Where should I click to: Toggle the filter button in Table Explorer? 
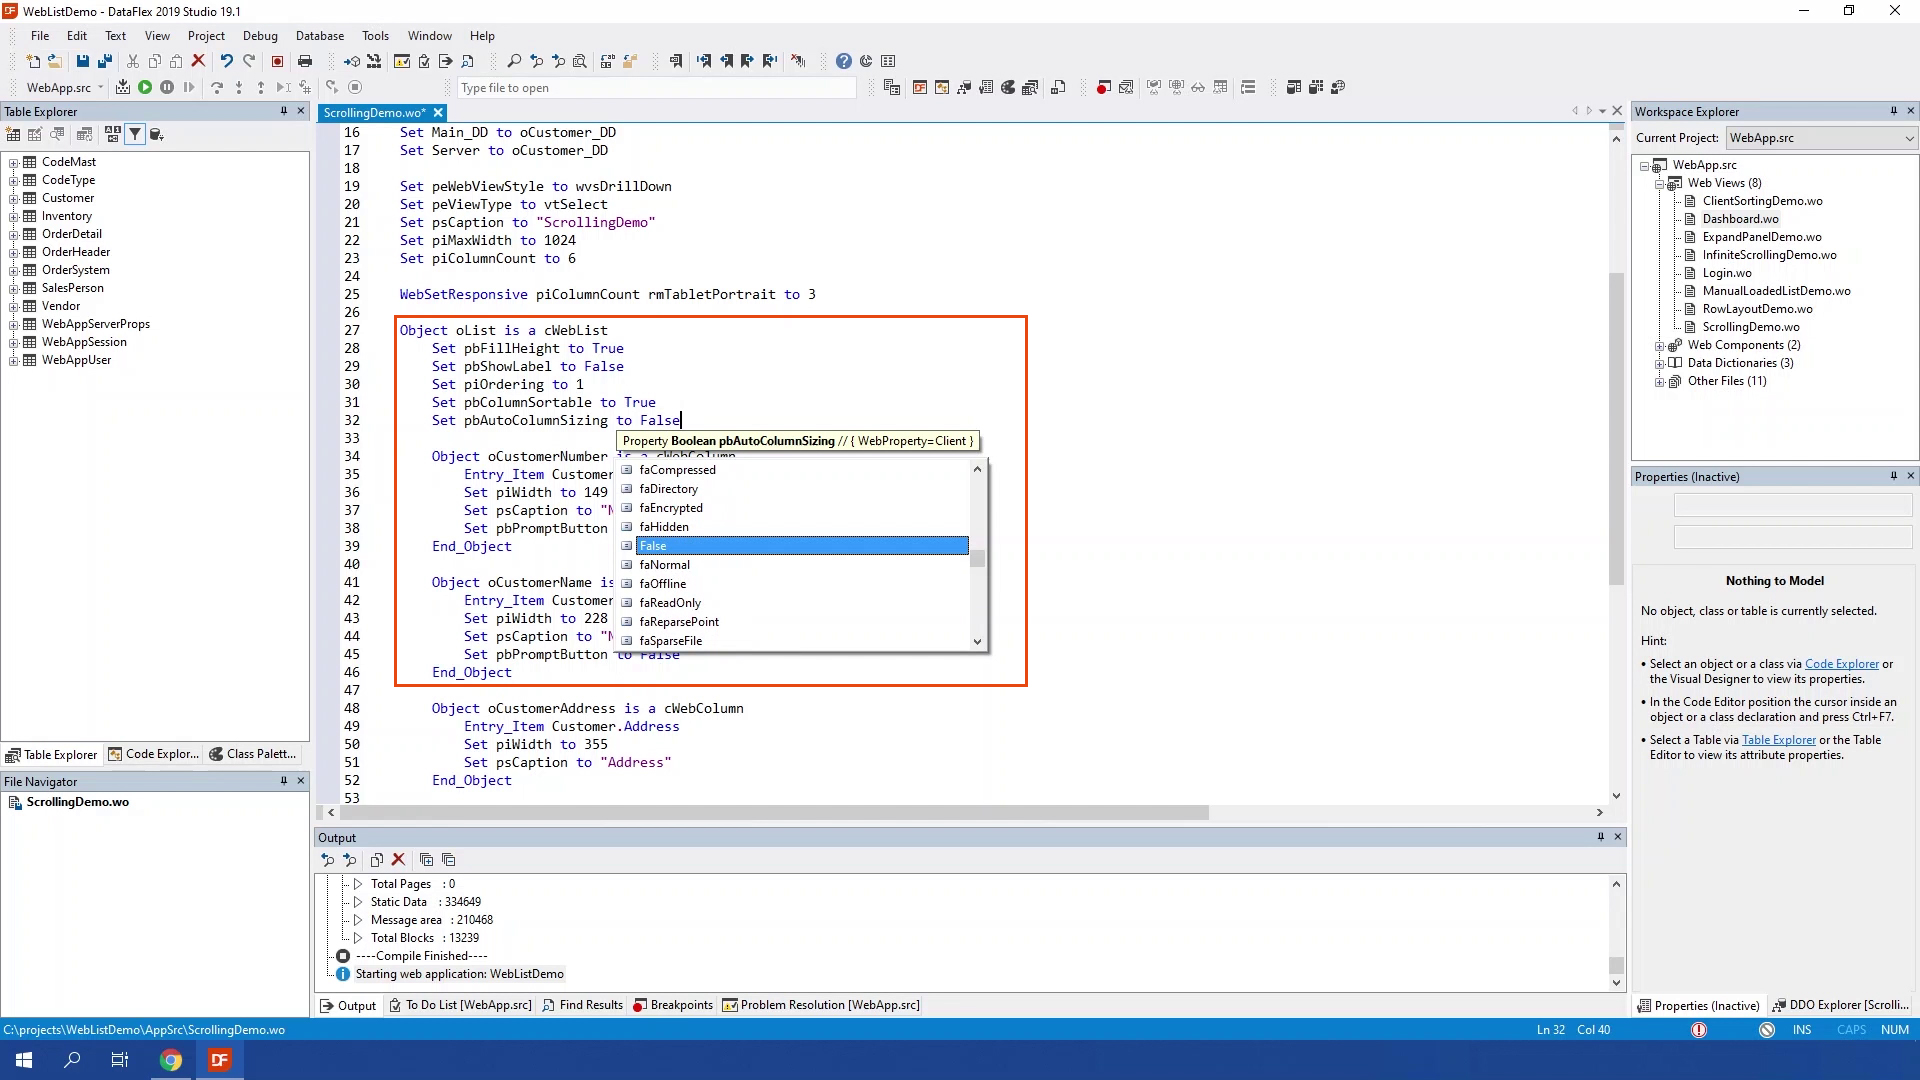[x=135, y=134]
